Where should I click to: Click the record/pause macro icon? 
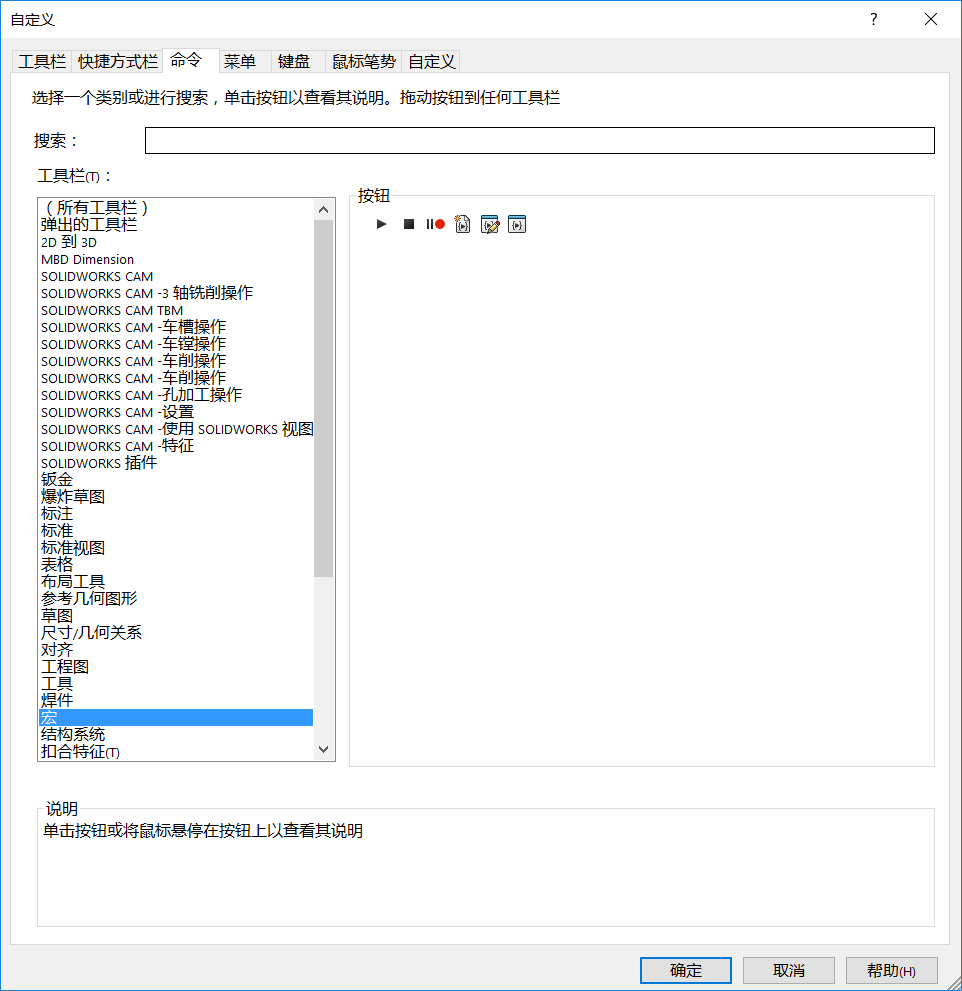coord(435,224)
